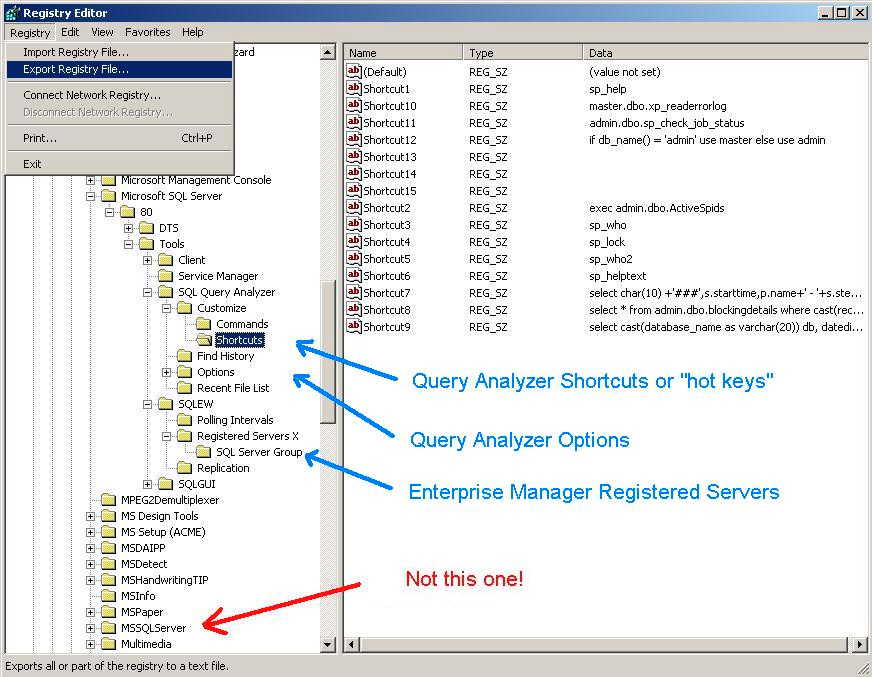
Task: Click the string value icon for Shortcut9
Action: pyautogui.click(x=354, y=326)
